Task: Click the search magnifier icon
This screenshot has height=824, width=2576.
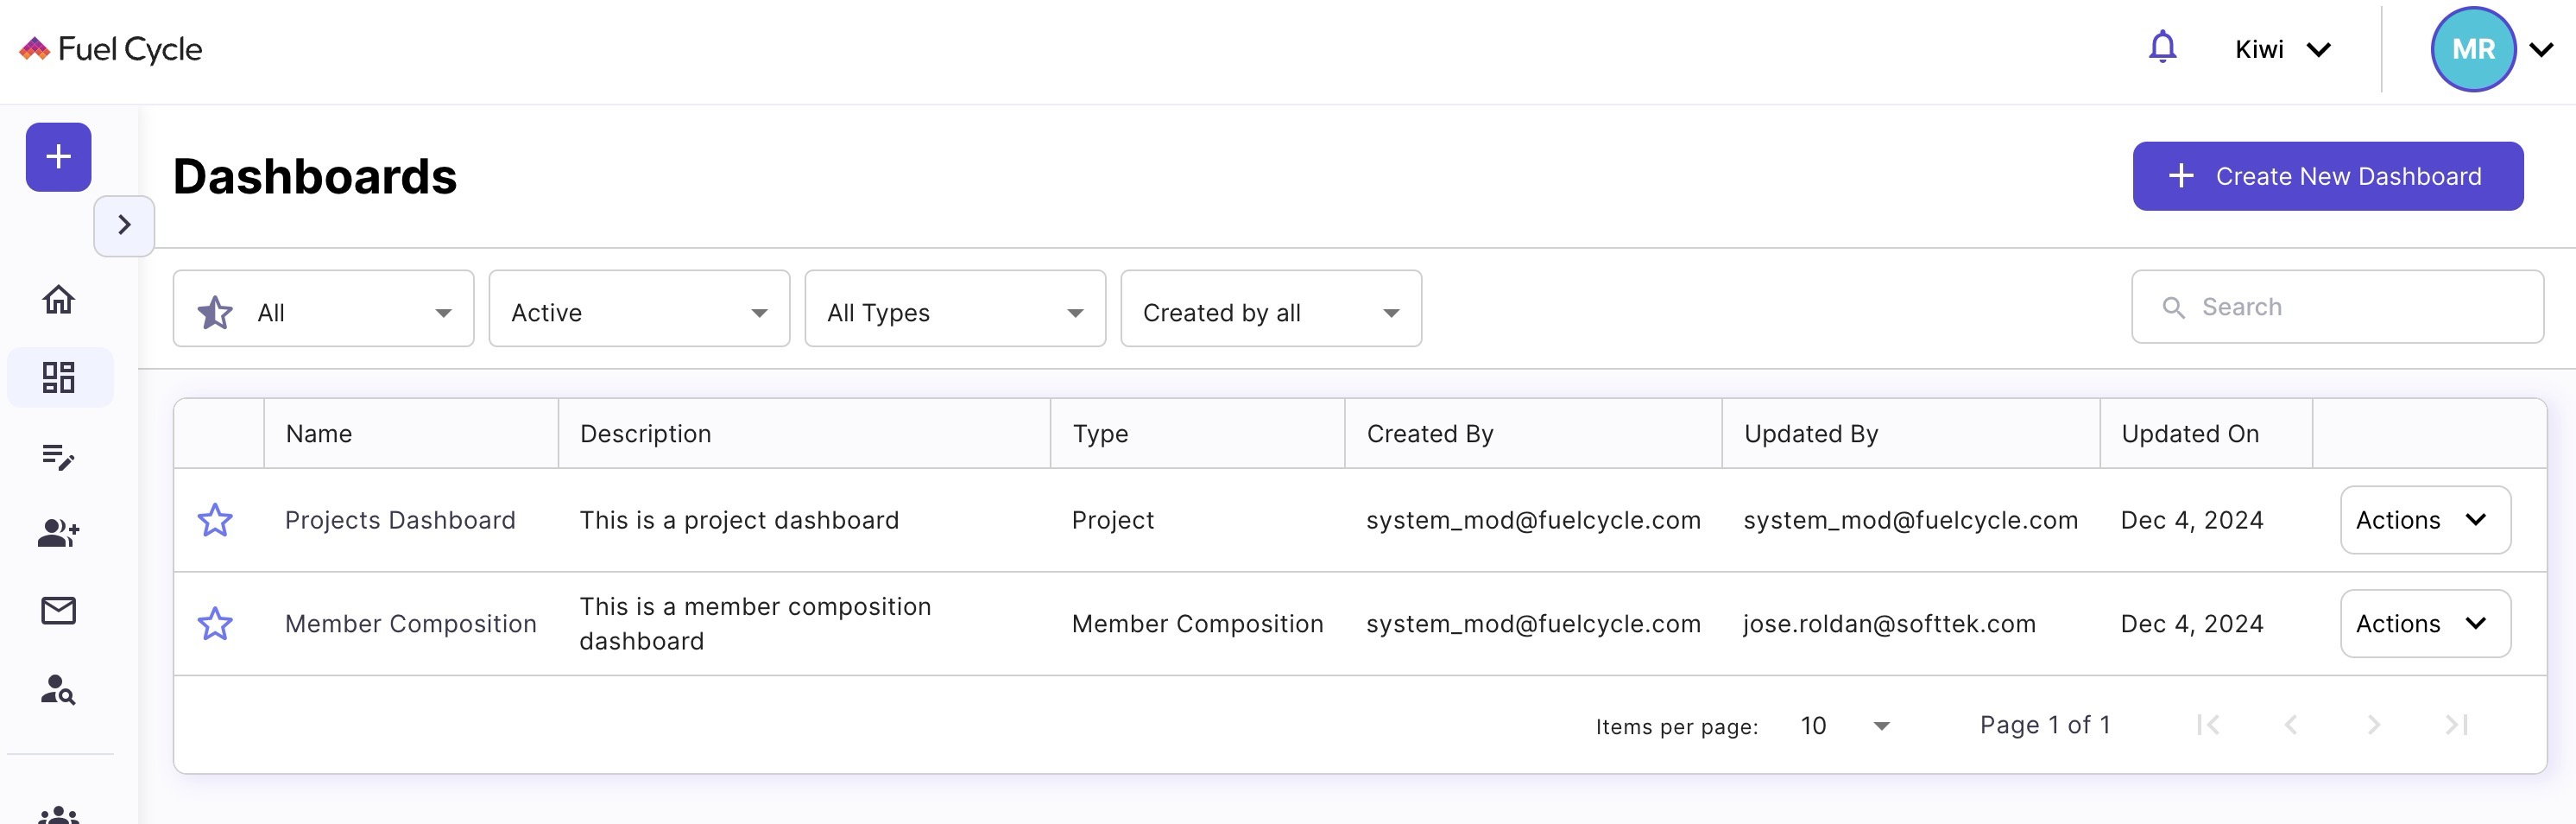Action: (2173, 308)
